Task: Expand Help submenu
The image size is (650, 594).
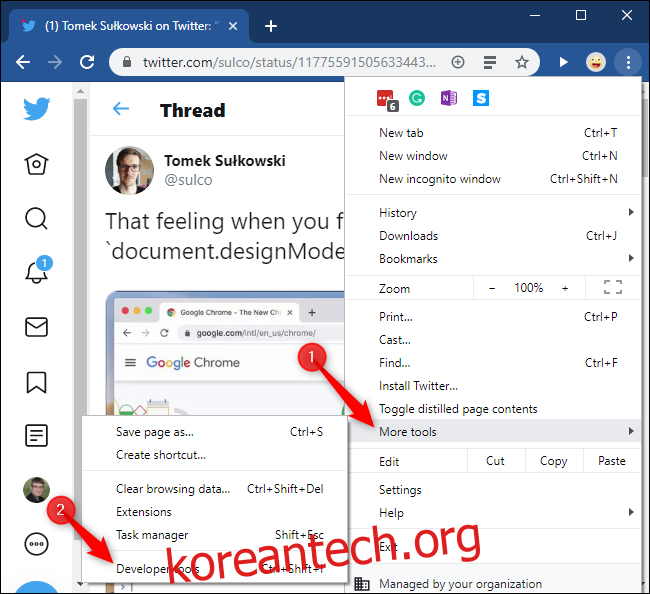Action: pos(493,513)
